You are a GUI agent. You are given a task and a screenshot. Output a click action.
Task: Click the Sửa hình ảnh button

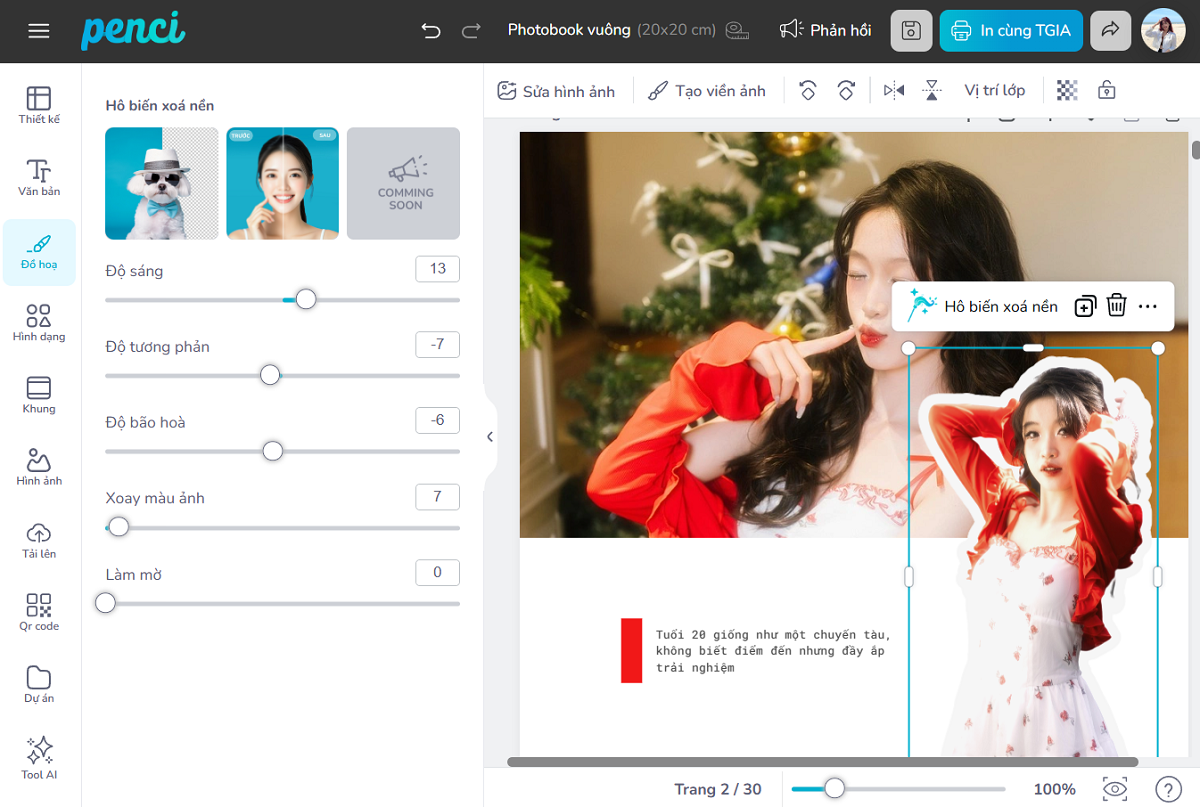click(x=556, y=91)
